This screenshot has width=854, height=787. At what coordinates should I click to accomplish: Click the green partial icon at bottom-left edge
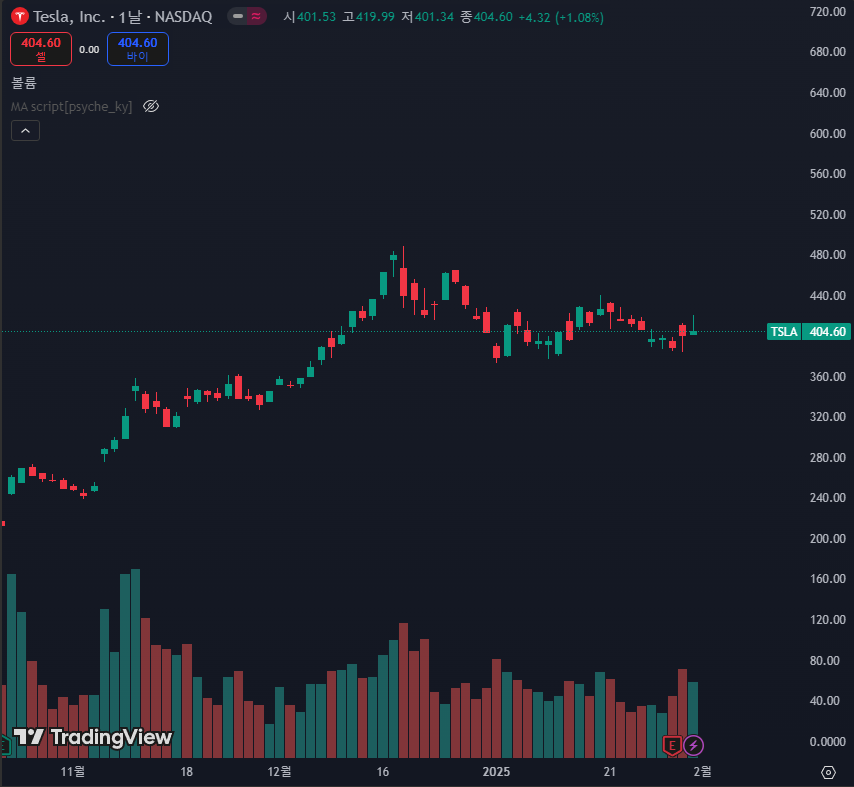(x=5, y=745)
